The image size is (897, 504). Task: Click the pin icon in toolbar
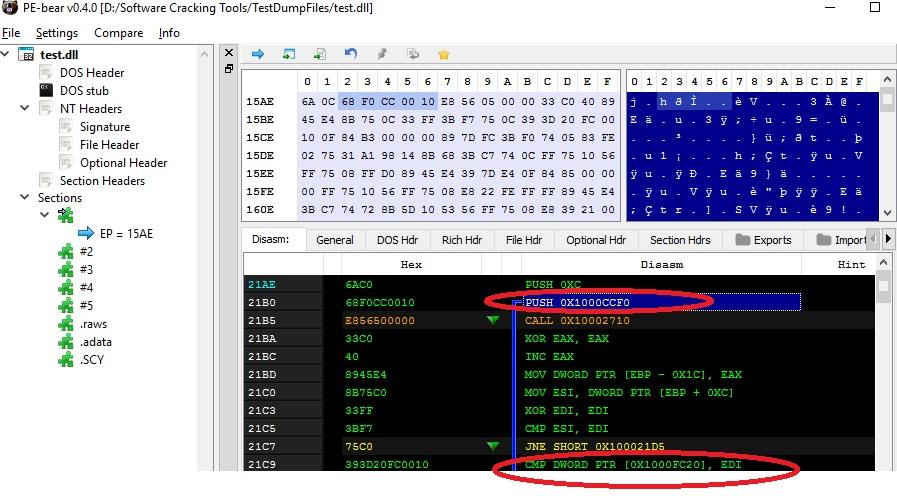click(381, 54)
